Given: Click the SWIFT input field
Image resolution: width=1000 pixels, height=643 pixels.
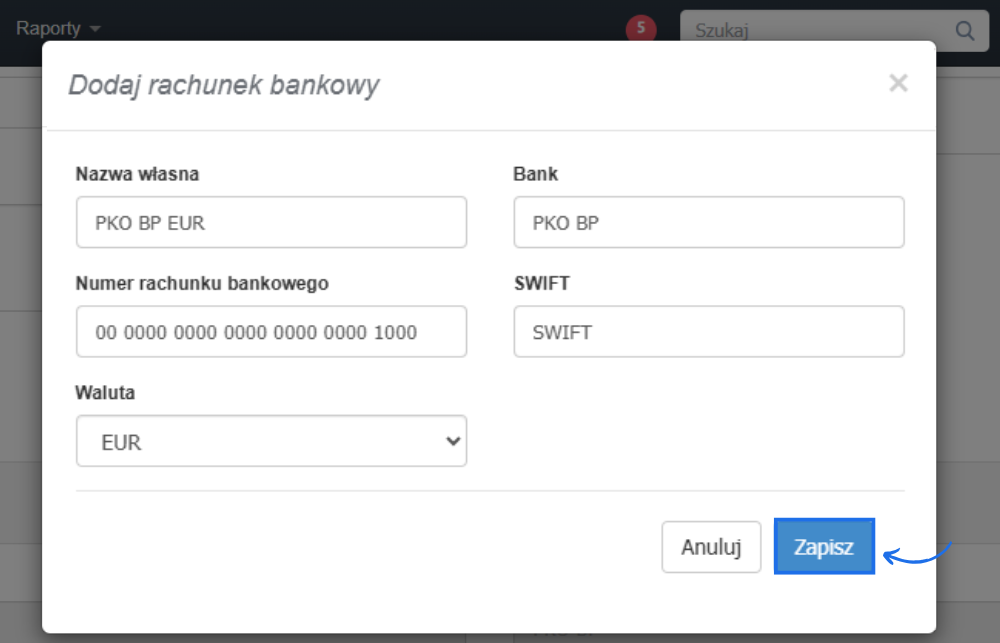Looking at the screenshot, I should 709,331.
